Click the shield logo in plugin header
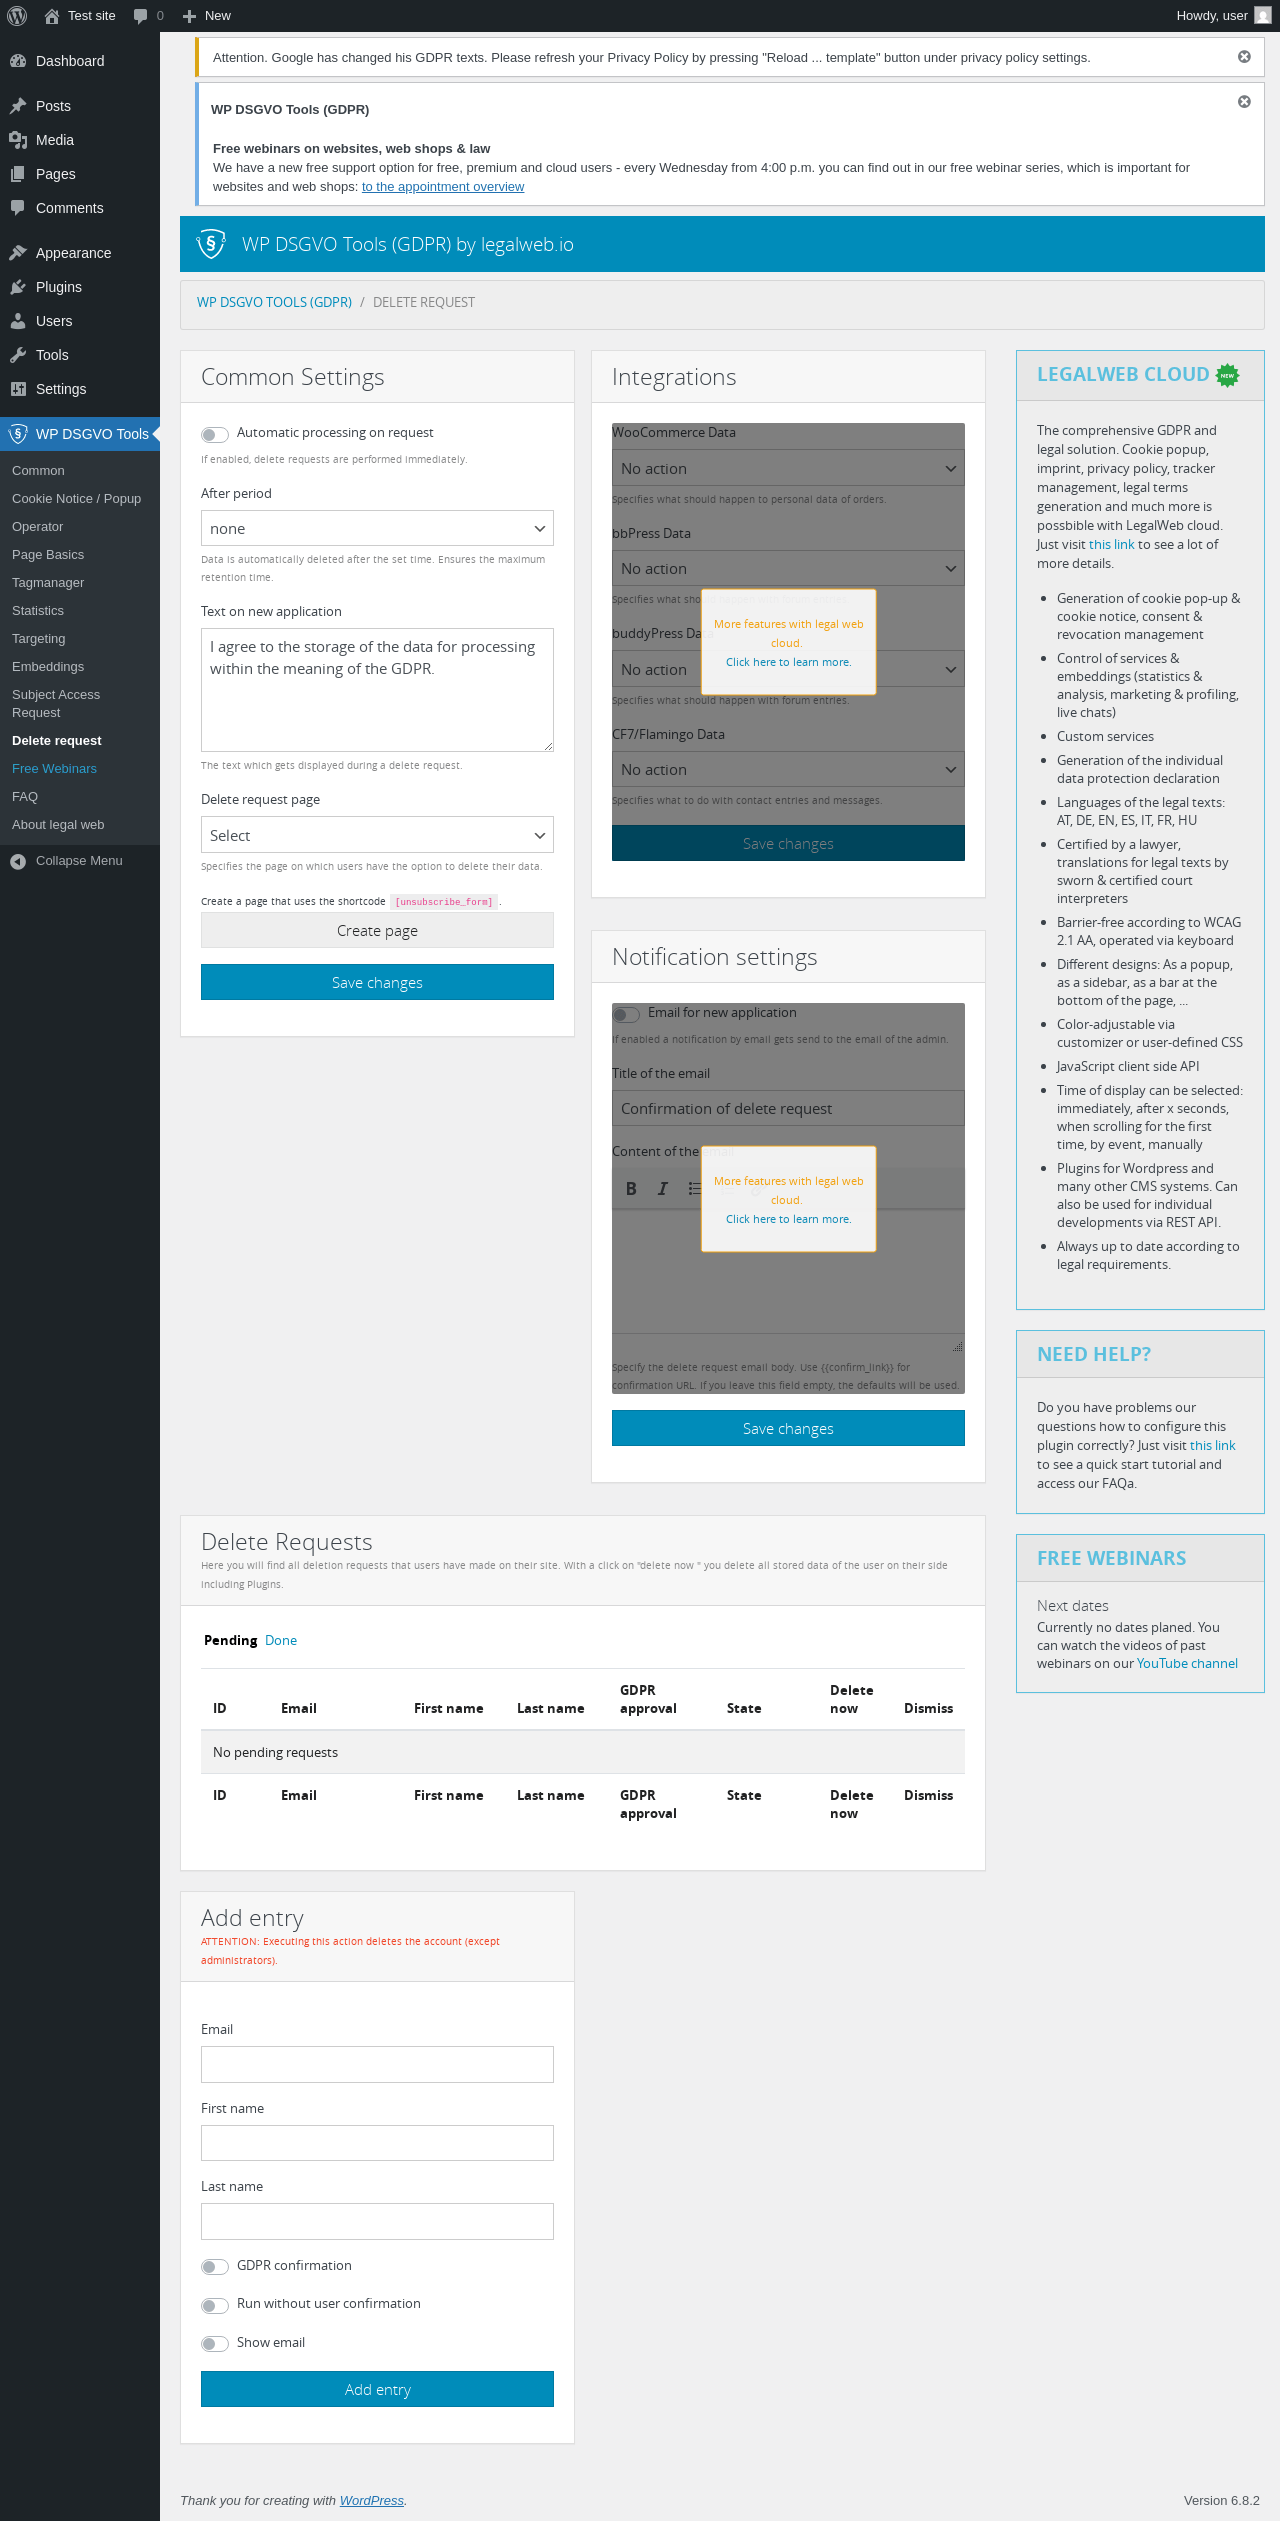Screen dimensions: 1280x2521 211,244
